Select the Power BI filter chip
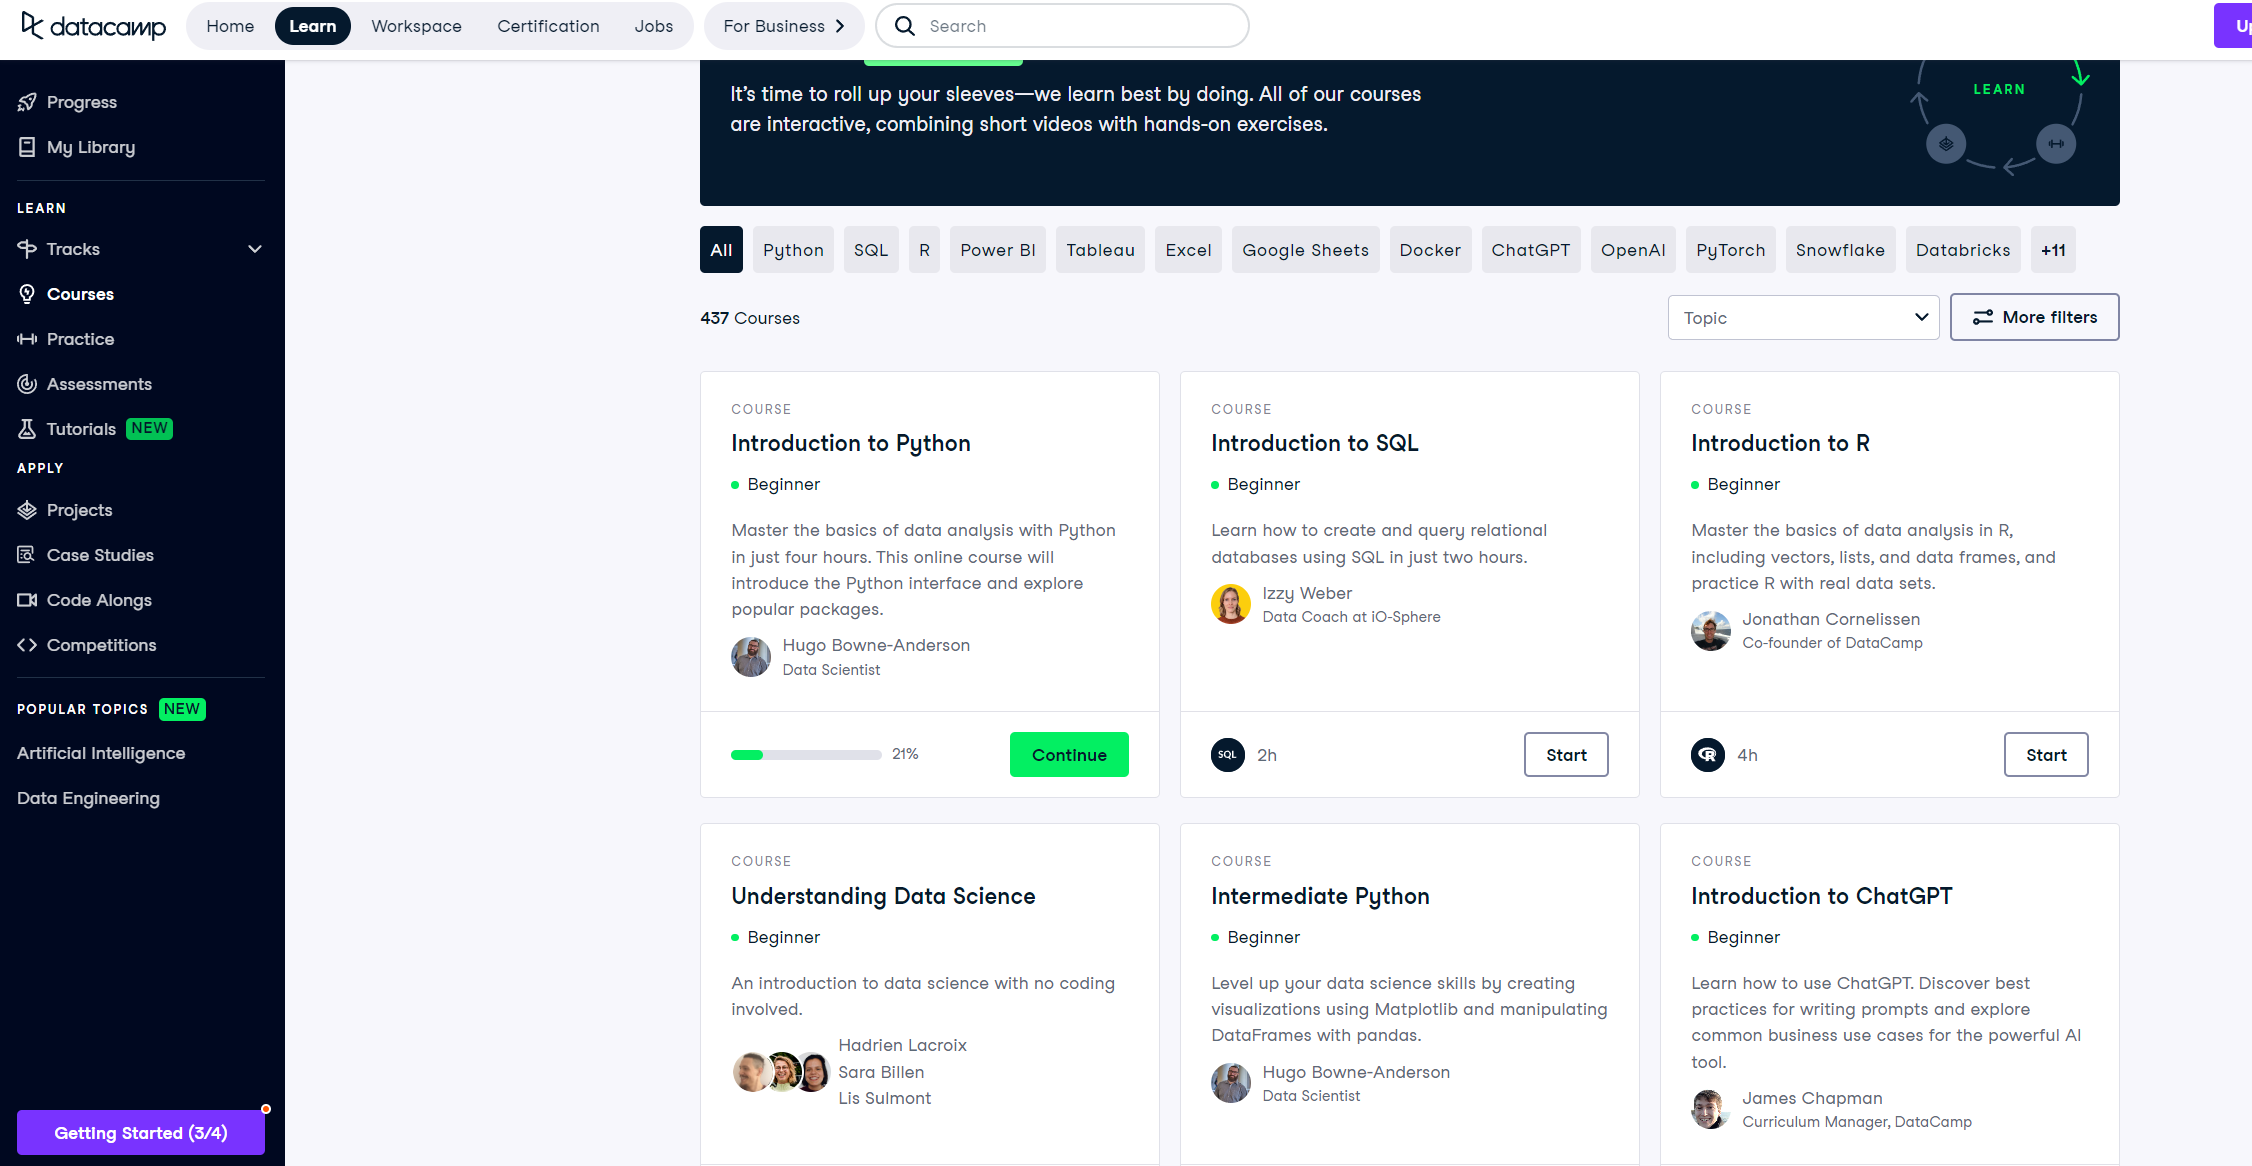The height and width of the screenshot is (1166, 2252). click(x=997, y=250)
